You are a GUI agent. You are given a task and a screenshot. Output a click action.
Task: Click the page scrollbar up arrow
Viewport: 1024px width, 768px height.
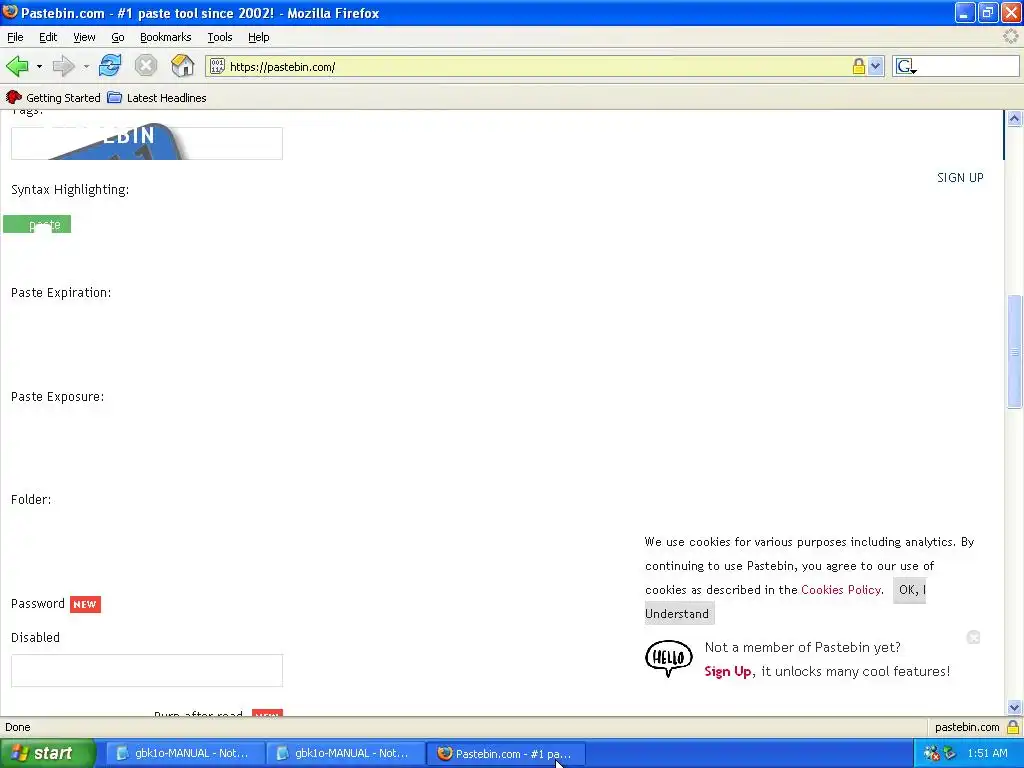click(1014, 118)
